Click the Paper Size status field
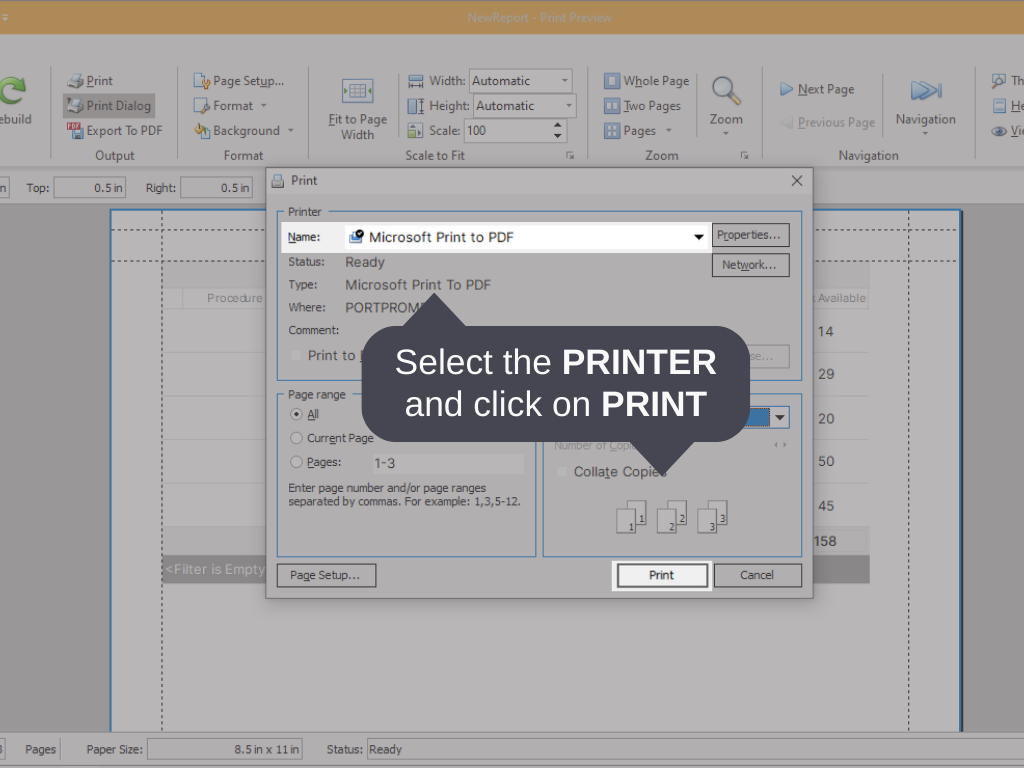This screenshot has width=1024, height=768. [x=225, y=750]
